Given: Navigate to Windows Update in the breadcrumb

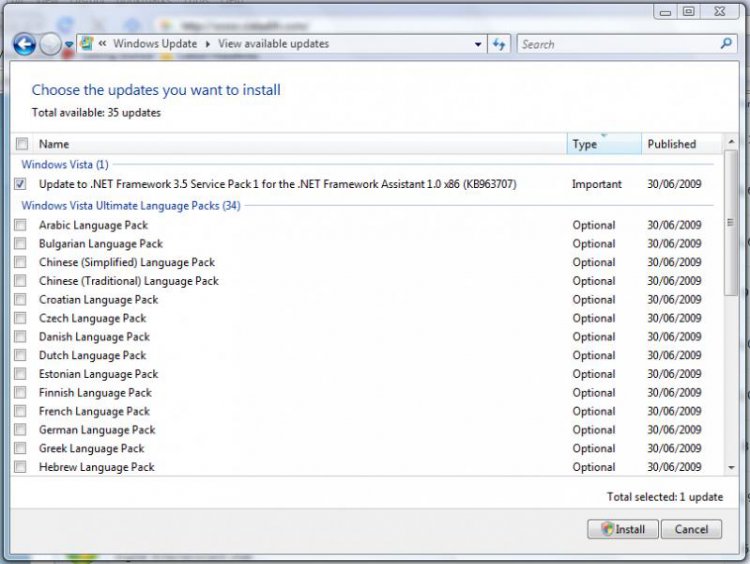Looking at the screenshot, I should click(155, 44).
